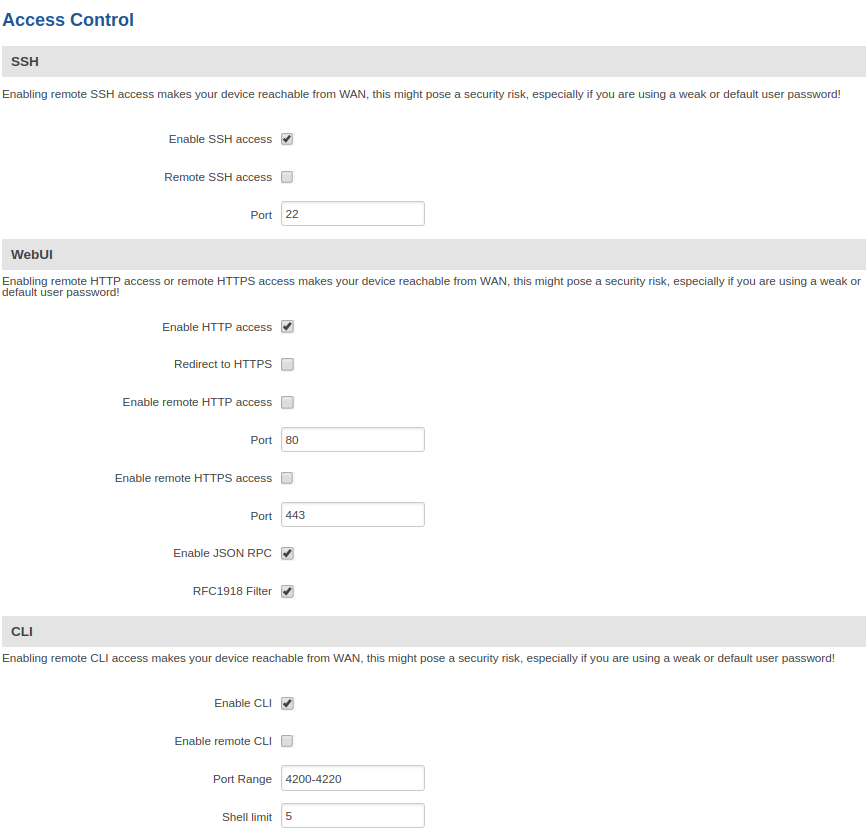Turn on Enable remote HTTPS access
Image resolution: width=867 pixels, height=836 pixels.
pos(287,478)
